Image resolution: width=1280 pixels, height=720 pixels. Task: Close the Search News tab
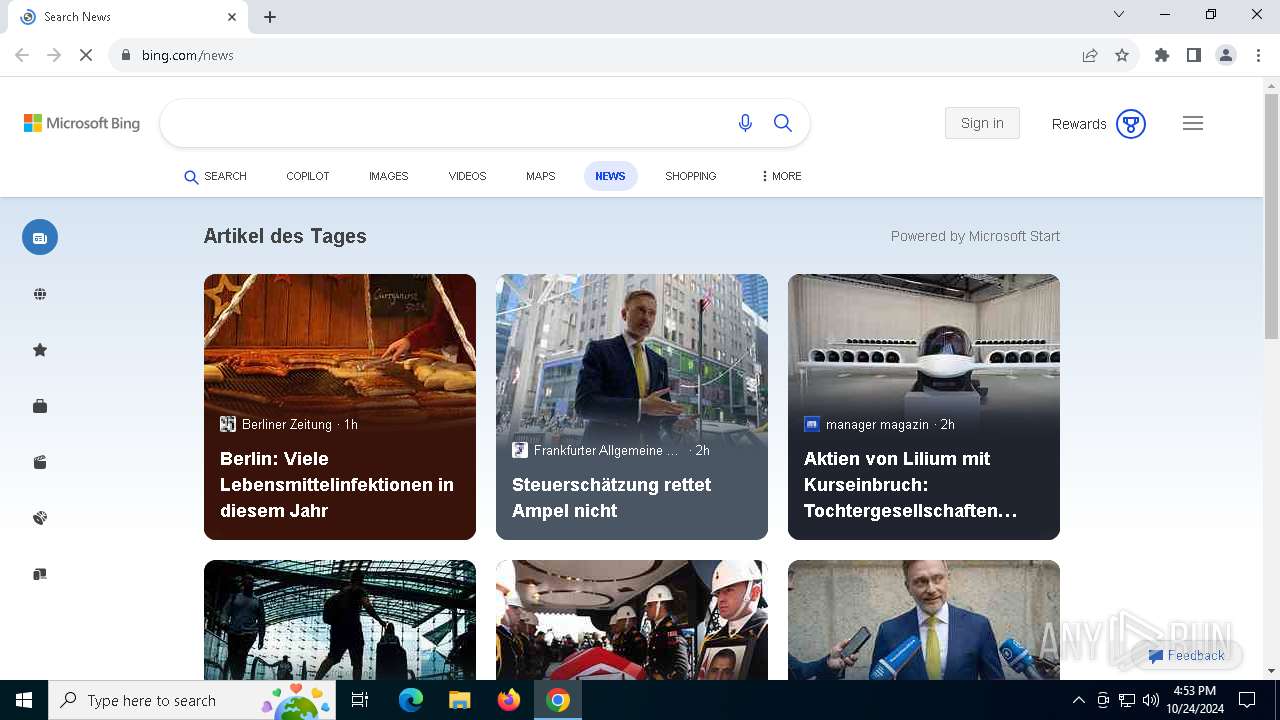click(232, 17)
